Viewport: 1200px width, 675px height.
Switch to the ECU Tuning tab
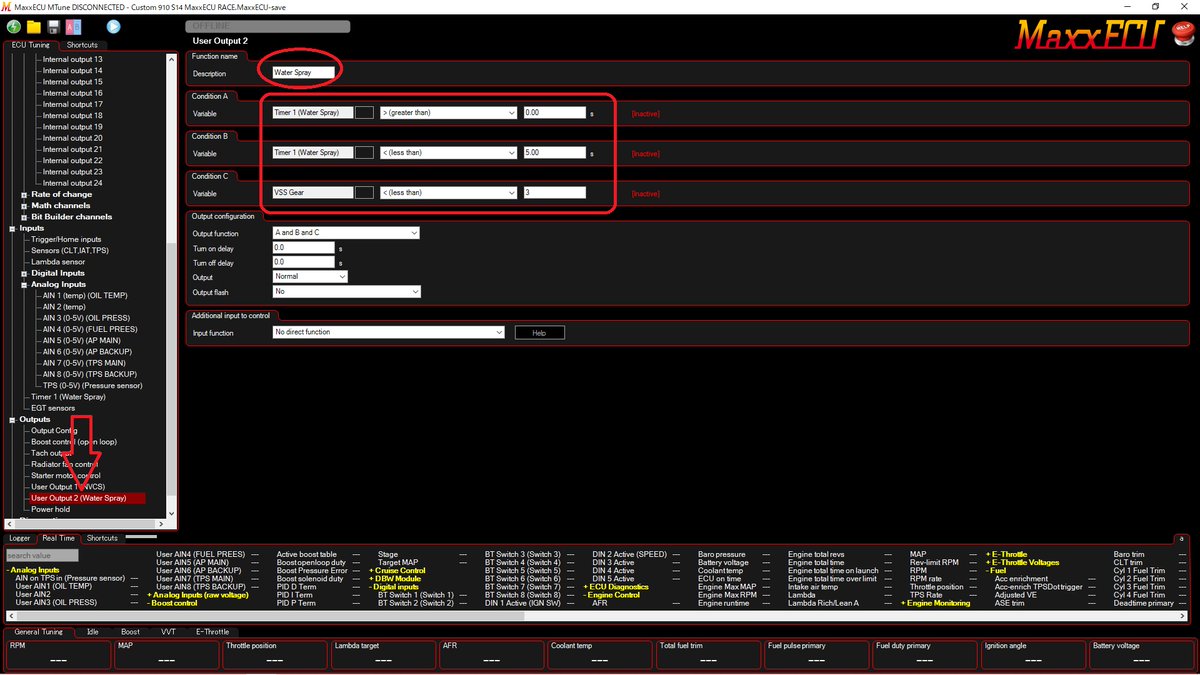[31, 45]
